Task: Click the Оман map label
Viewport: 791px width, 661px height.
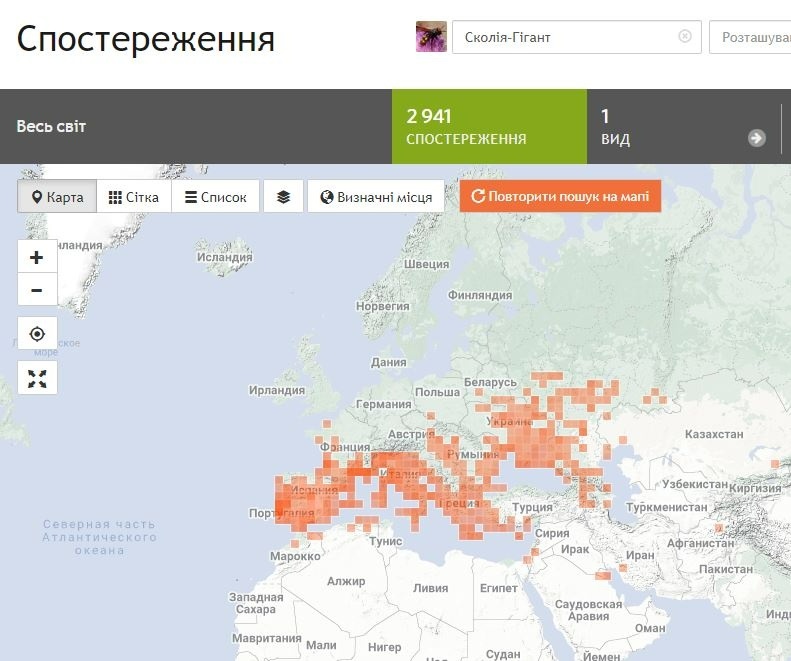Action: 650,628
